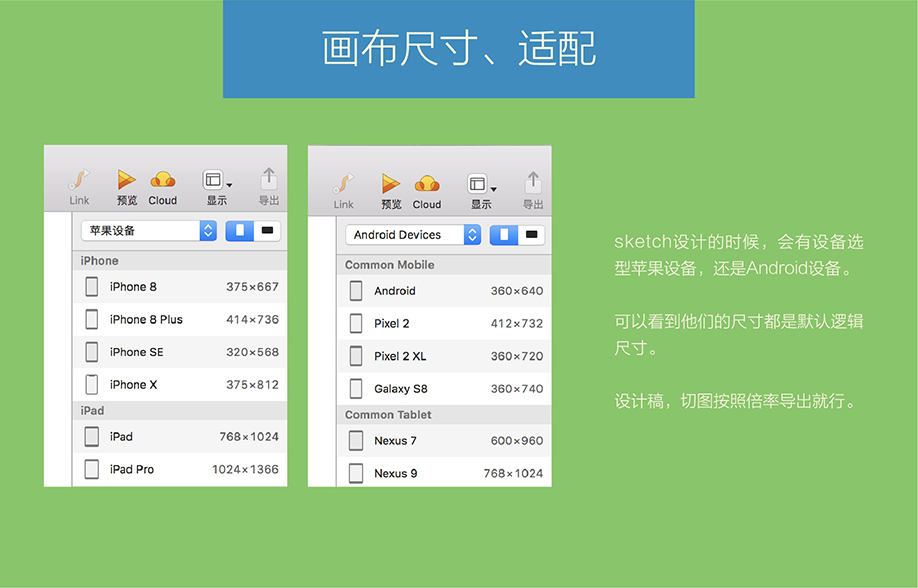918x588 pixels.
Task: Choose the iPhone SE artboard preset
Action: (x=180, y=352)
